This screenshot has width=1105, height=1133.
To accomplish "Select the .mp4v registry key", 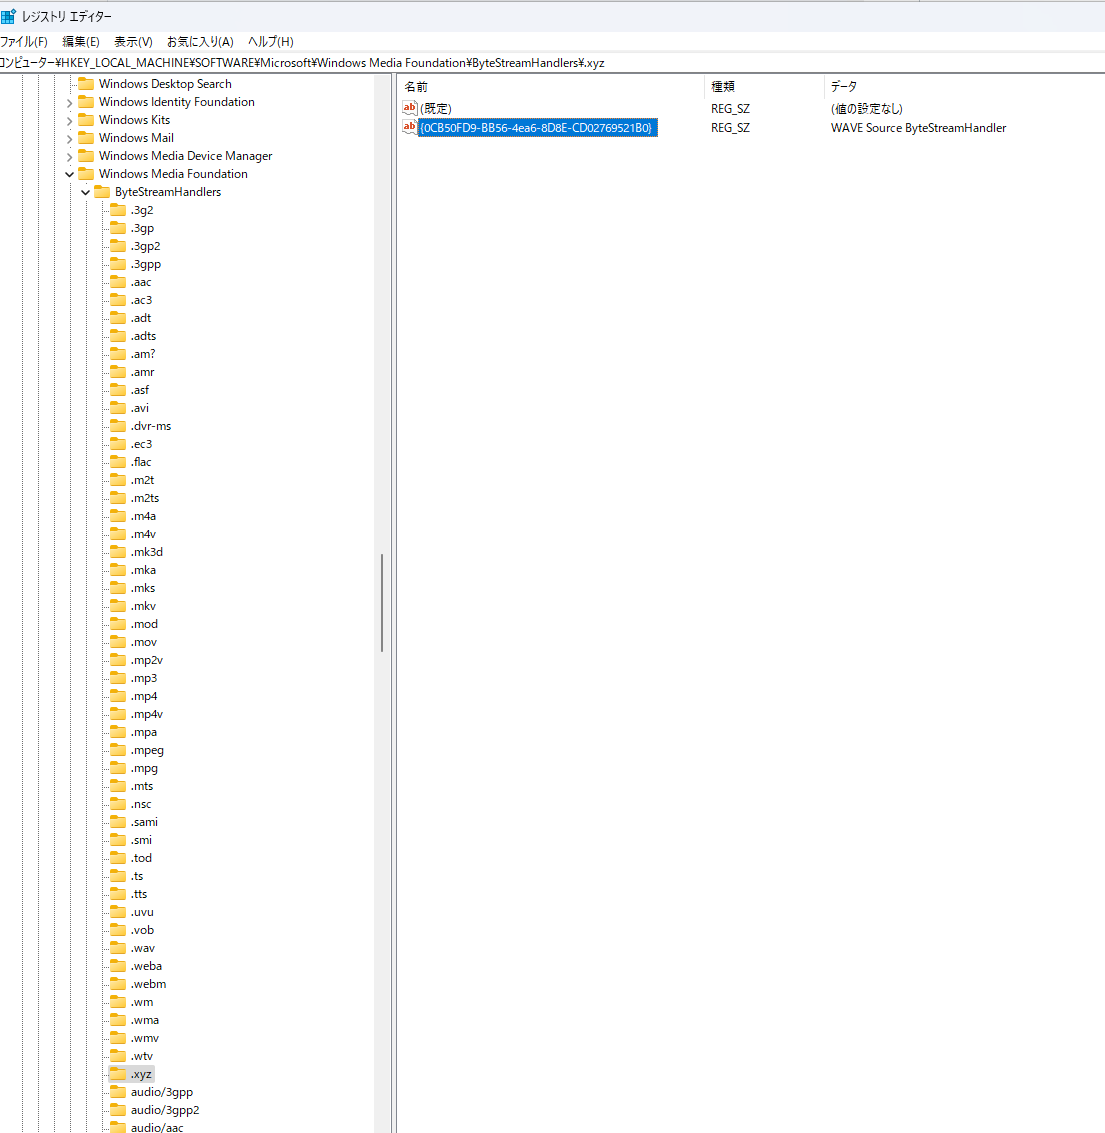I will (x=147, y=714).
